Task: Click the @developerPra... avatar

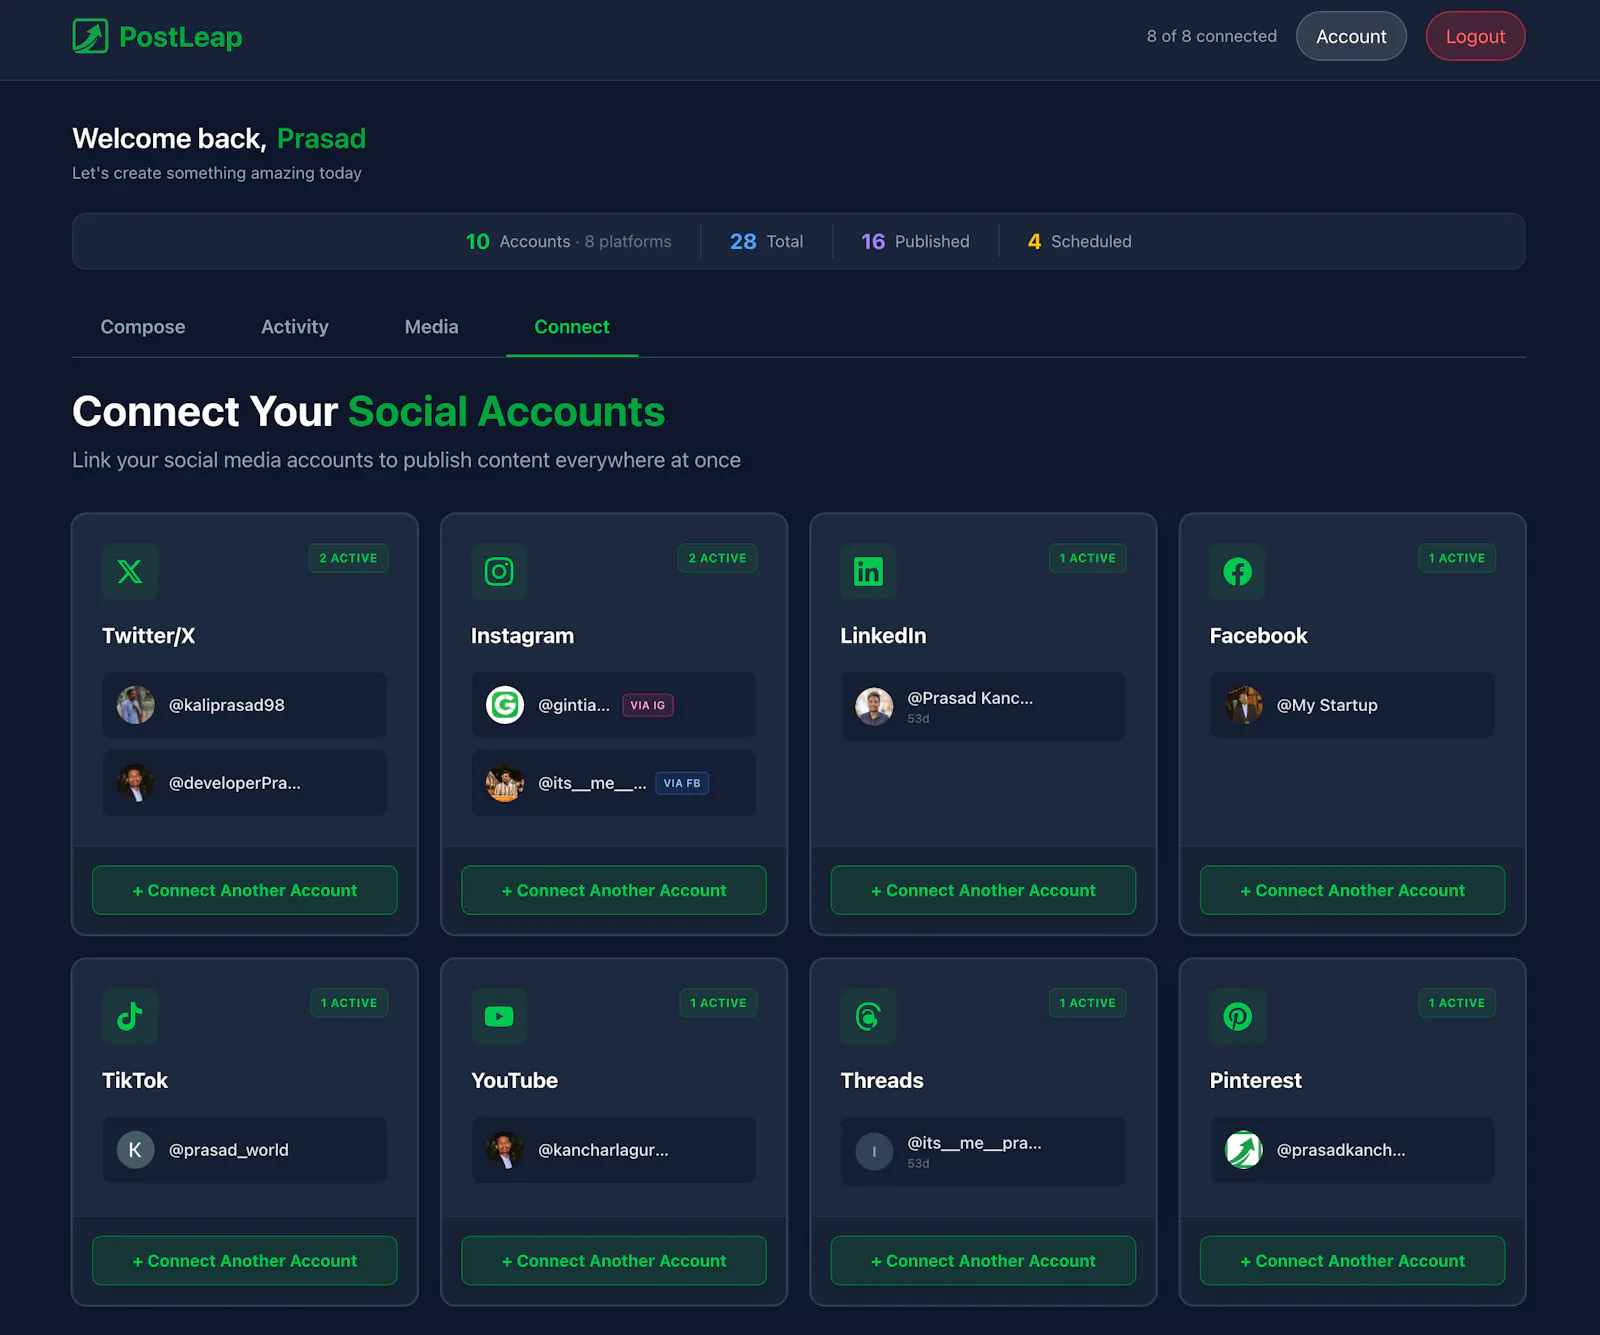Action: coord(136,783)
